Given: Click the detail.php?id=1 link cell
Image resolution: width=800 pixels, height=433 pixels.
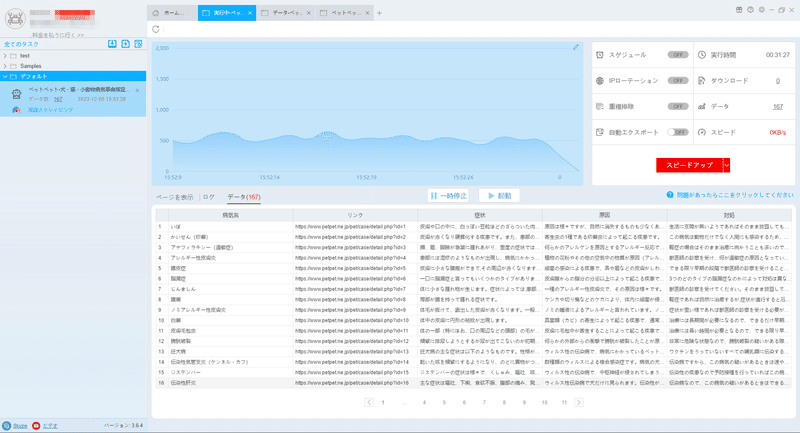Looking at the screenshot, I should pyautogui.click(x=355, y=226).
